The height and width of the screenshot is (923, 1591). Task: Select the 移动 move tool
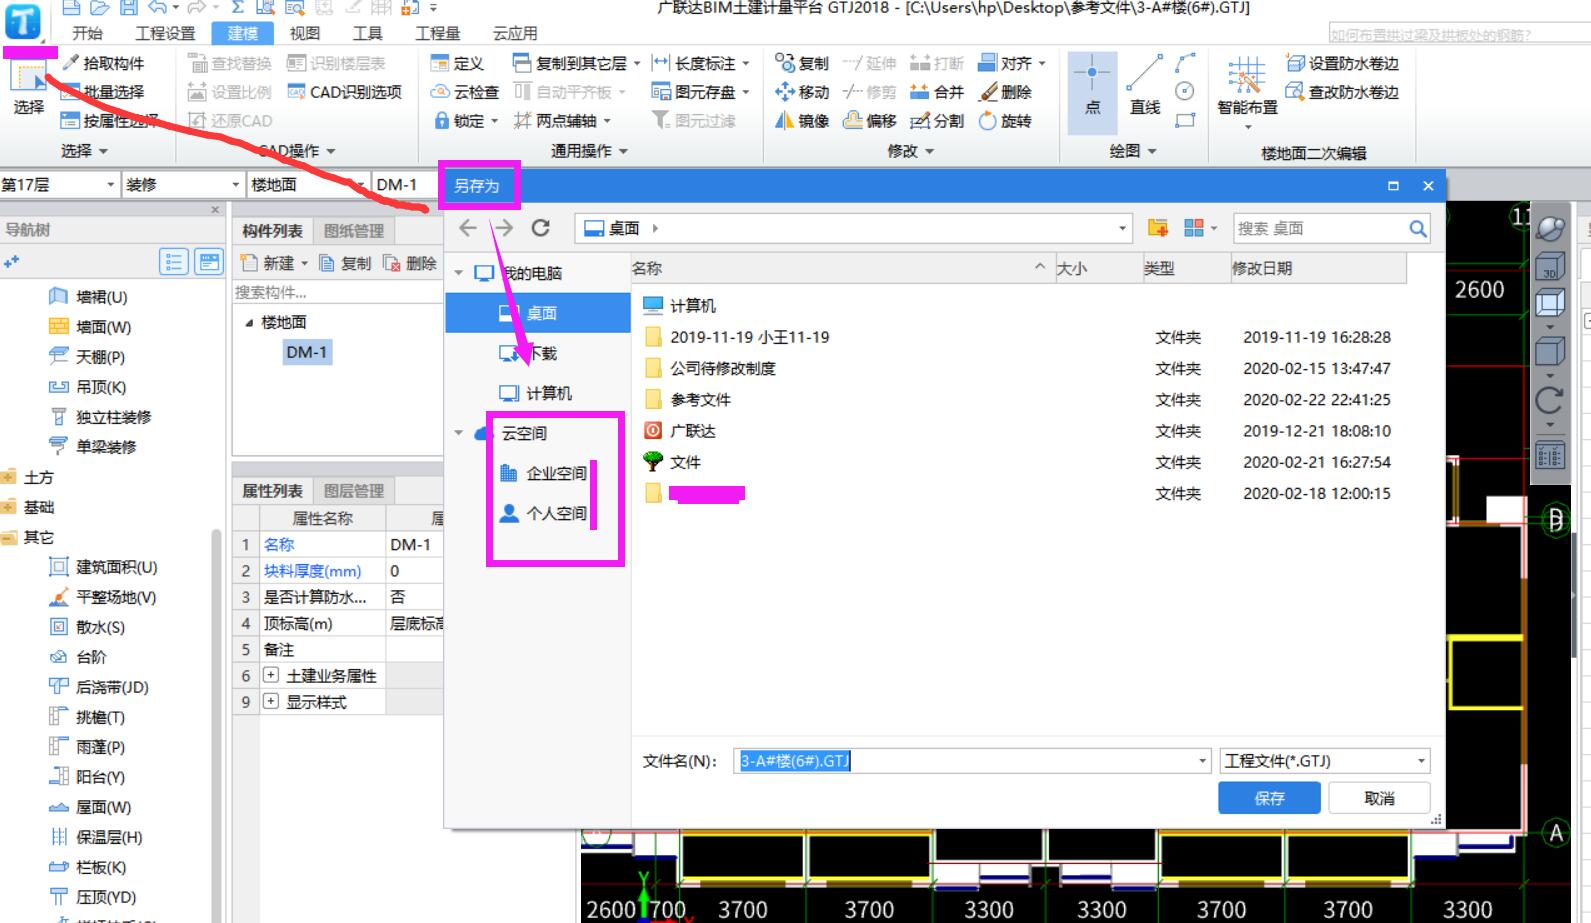click(x=802, y=92)
